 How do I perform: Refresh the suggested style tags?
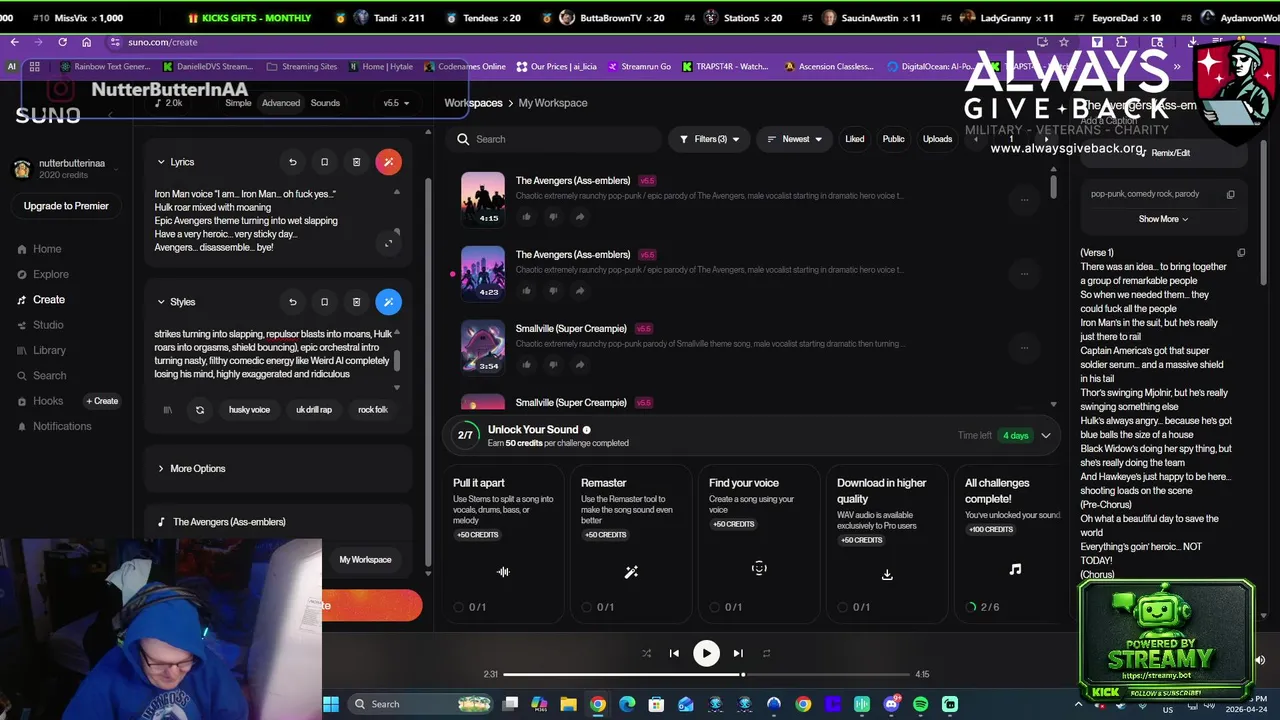(200, 410)
